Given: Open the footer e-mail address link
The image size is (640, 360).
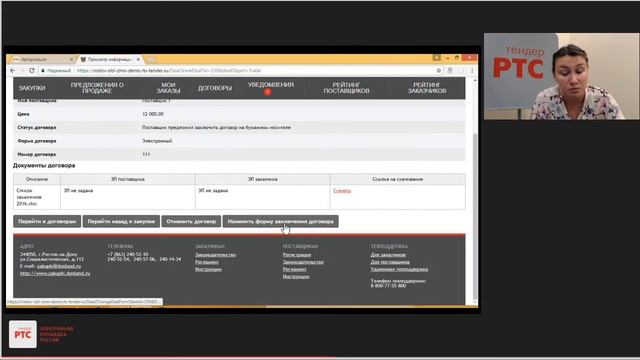Looking at the screenshot, I should pyautogui.click(x=59, y=266).
